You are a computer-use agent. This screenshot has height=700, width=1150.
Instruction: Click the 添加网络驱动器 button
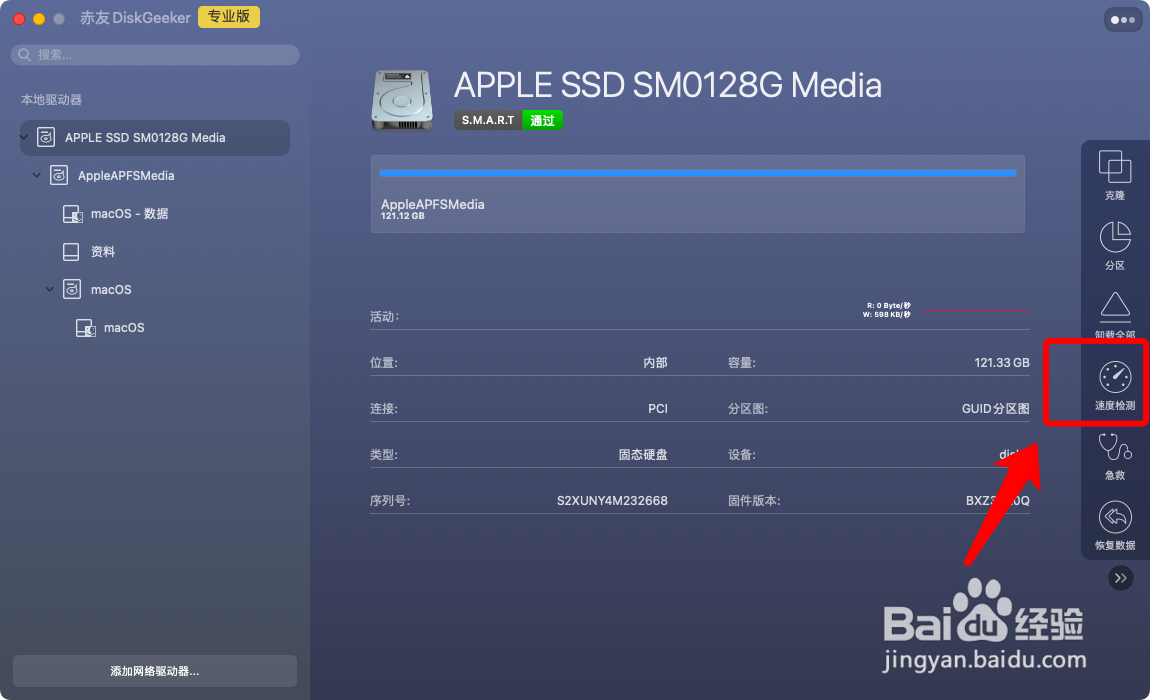click(155, 671)
